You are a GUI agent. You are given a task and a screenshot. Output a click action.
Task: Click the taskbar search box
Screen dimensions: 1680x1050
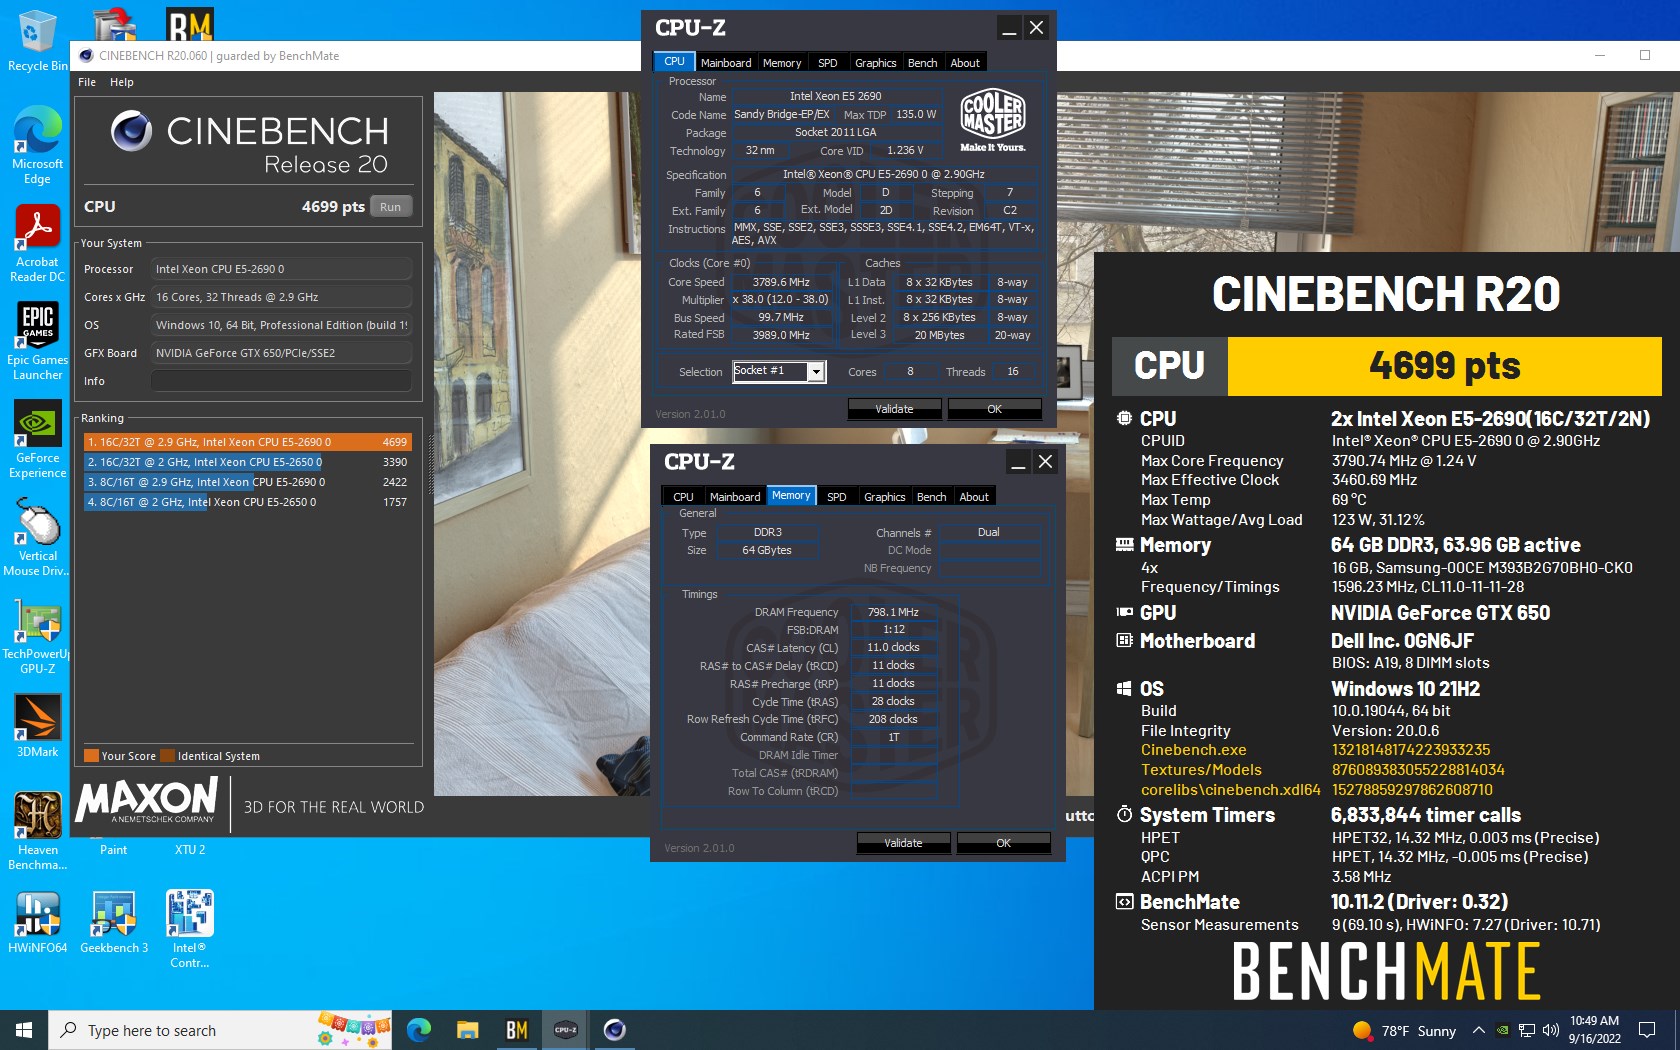point(220,1030)
